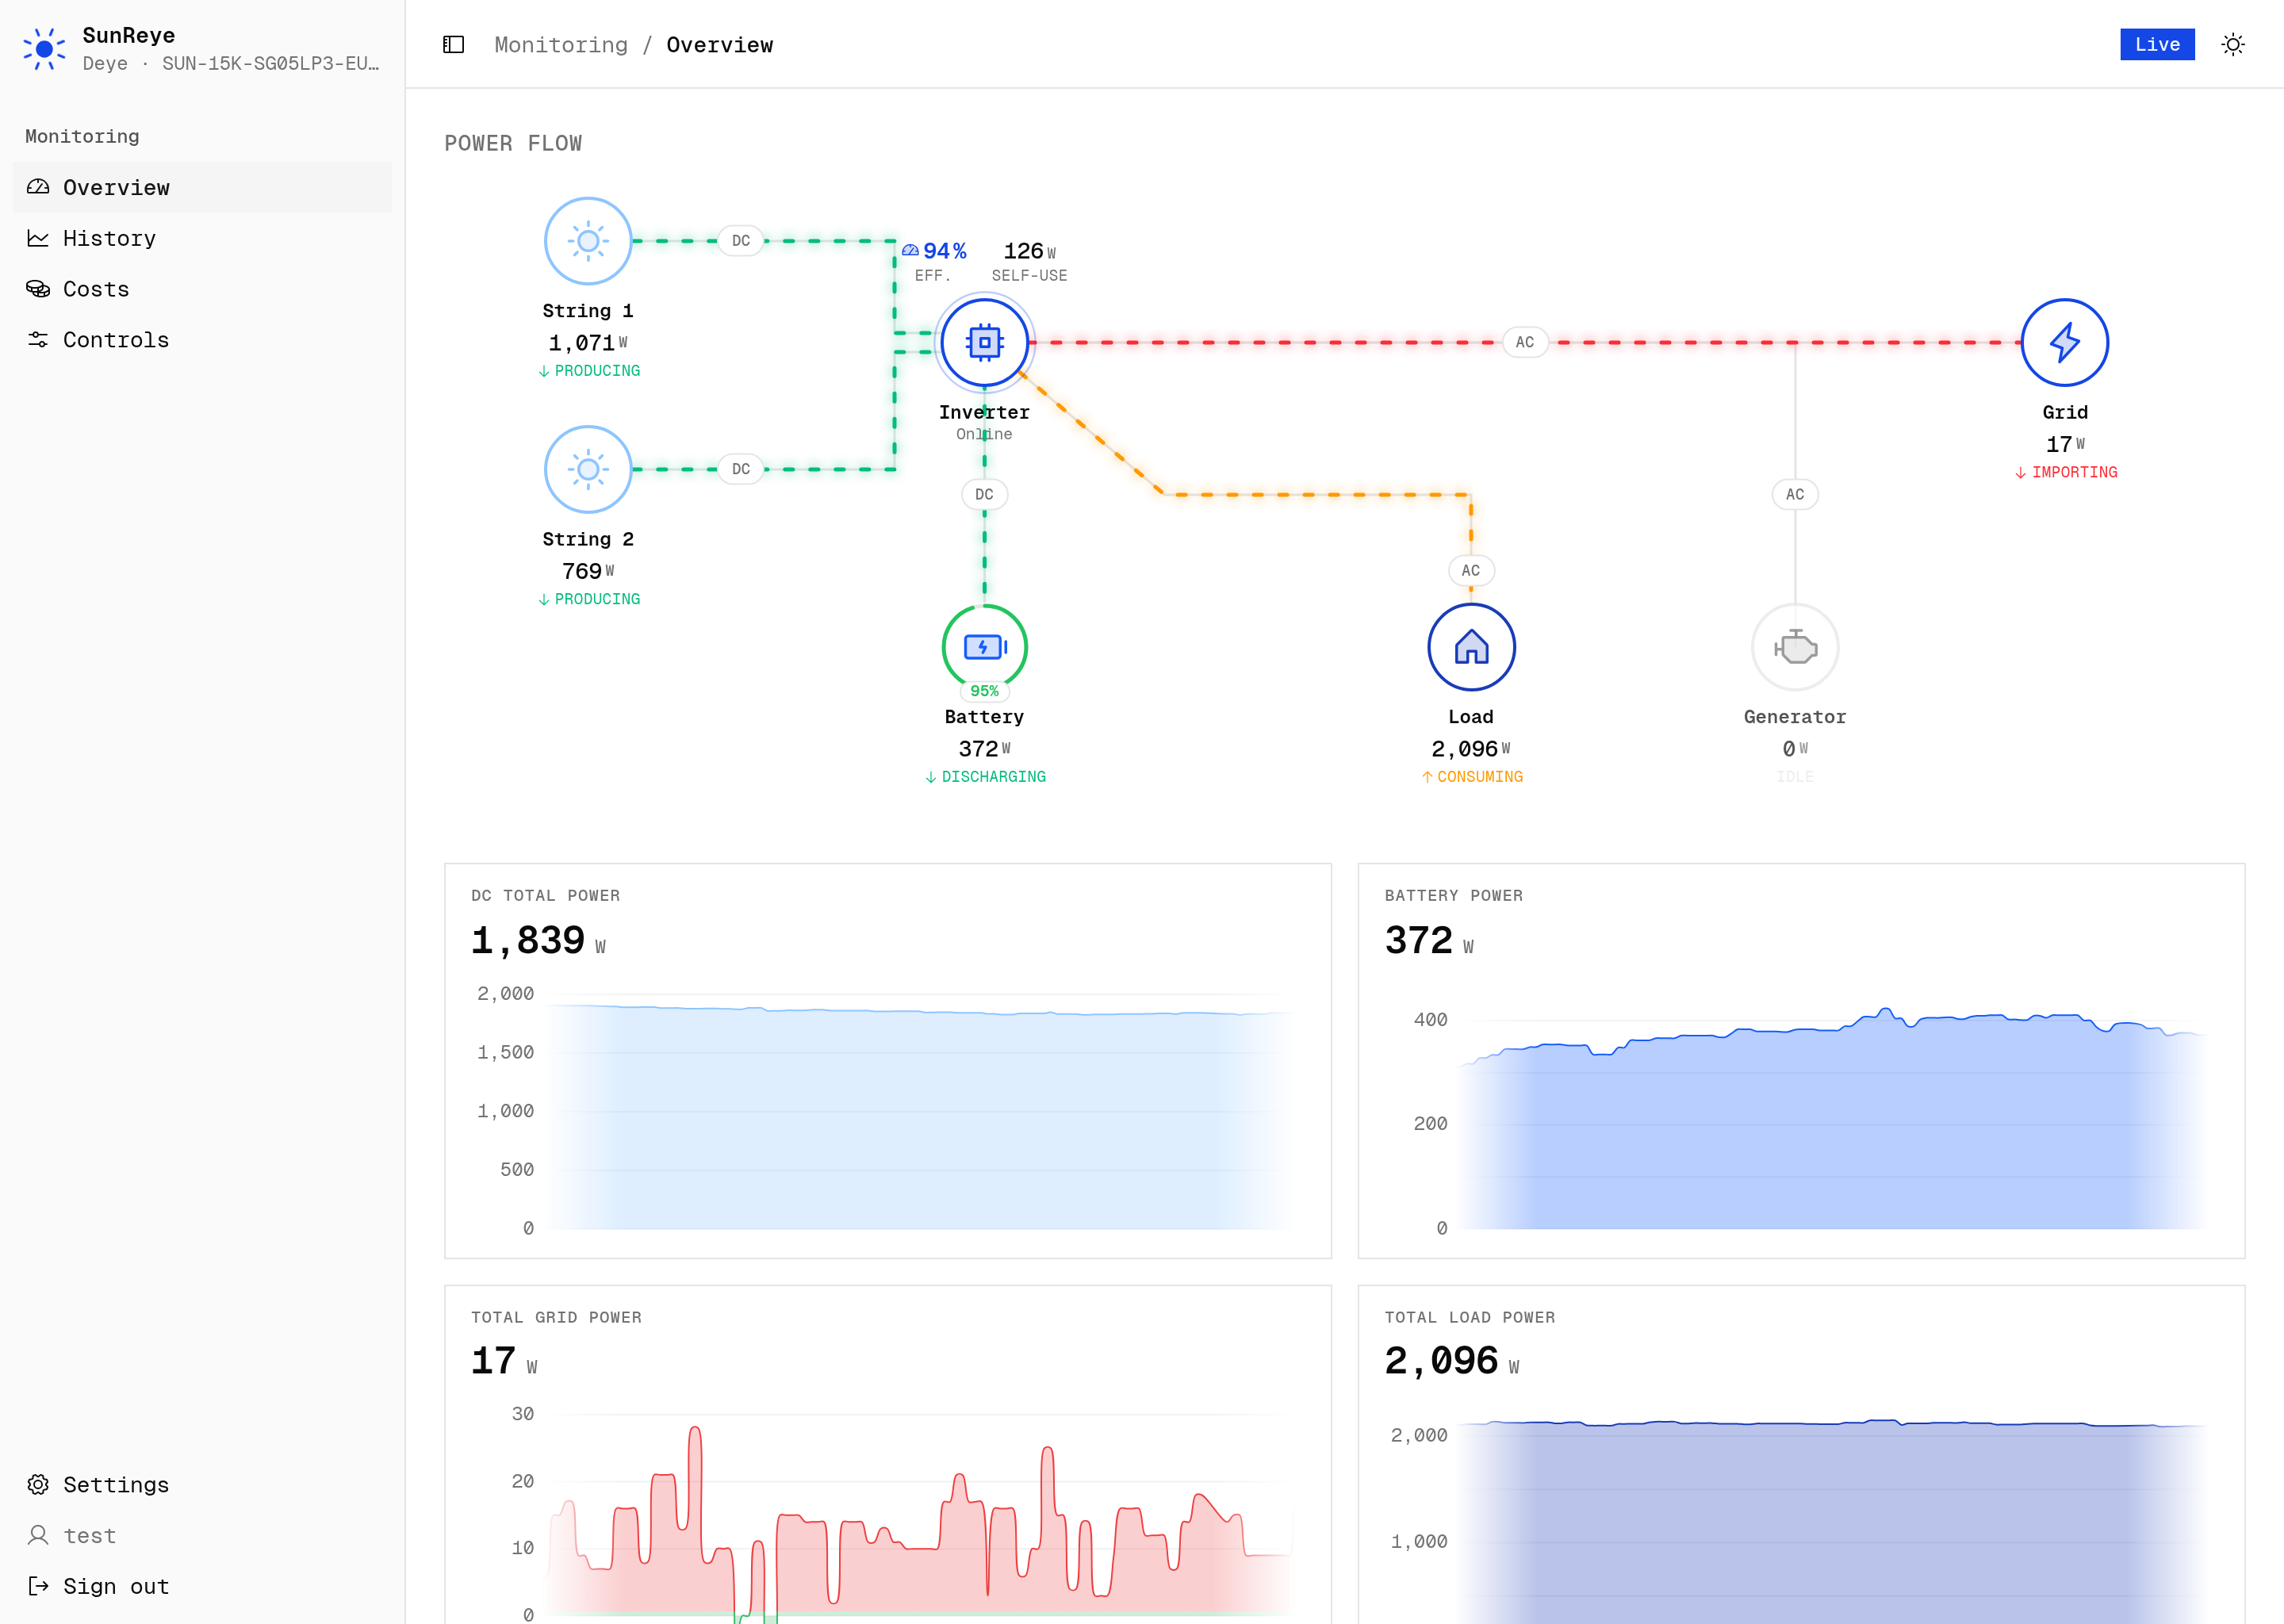
Task: Click the Overview breadcrumb text
Action: pos(720,45)
